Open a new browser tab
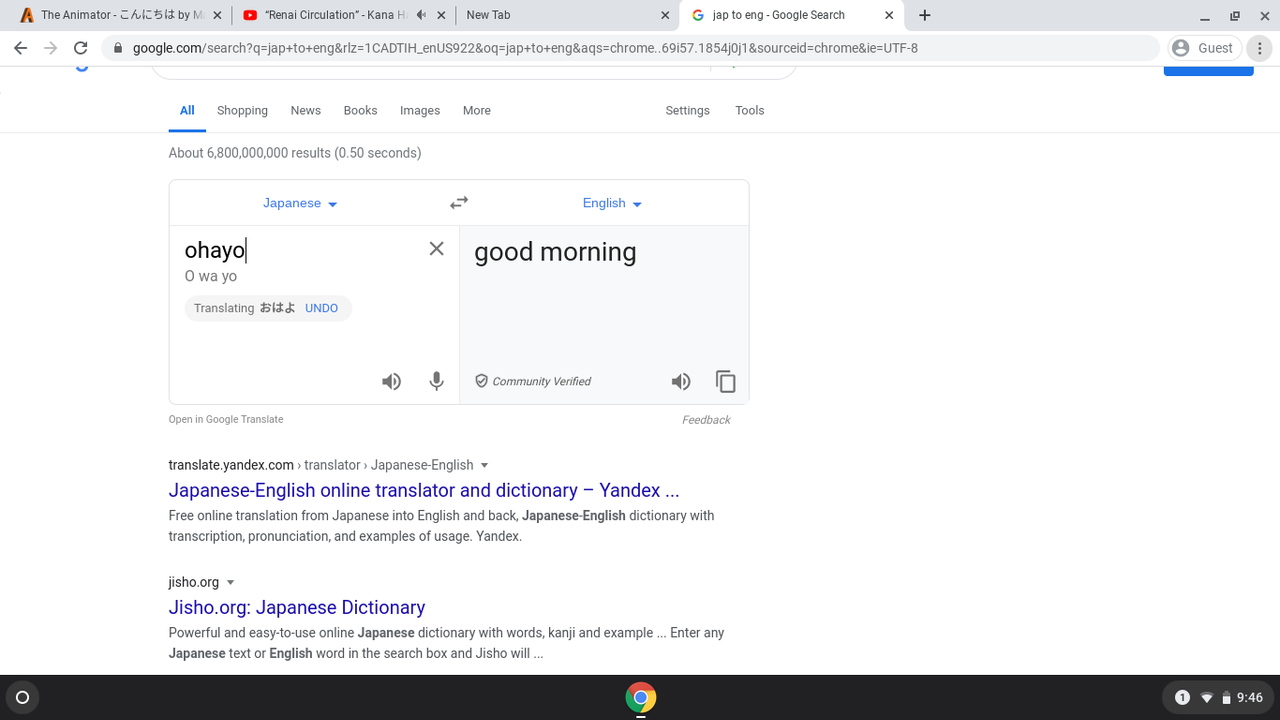 [925, 15]
